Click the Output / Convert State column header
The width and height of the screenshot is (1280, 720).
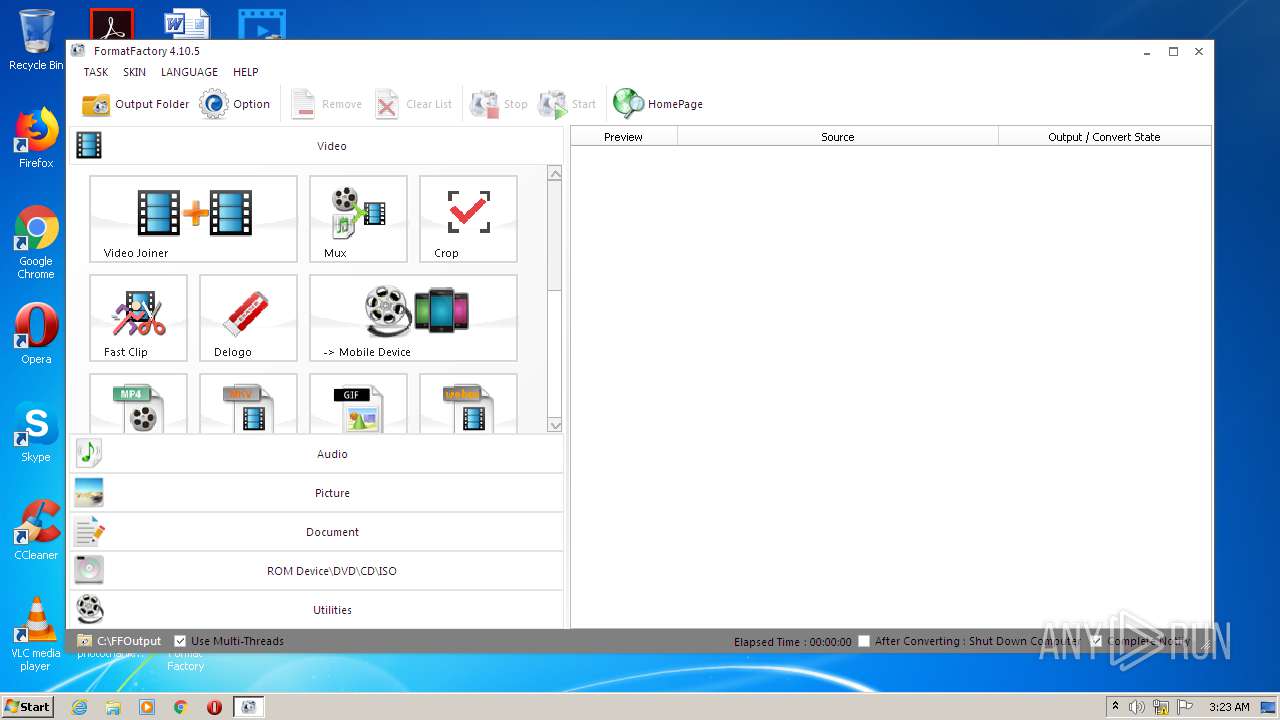(x=1104, y=137)
